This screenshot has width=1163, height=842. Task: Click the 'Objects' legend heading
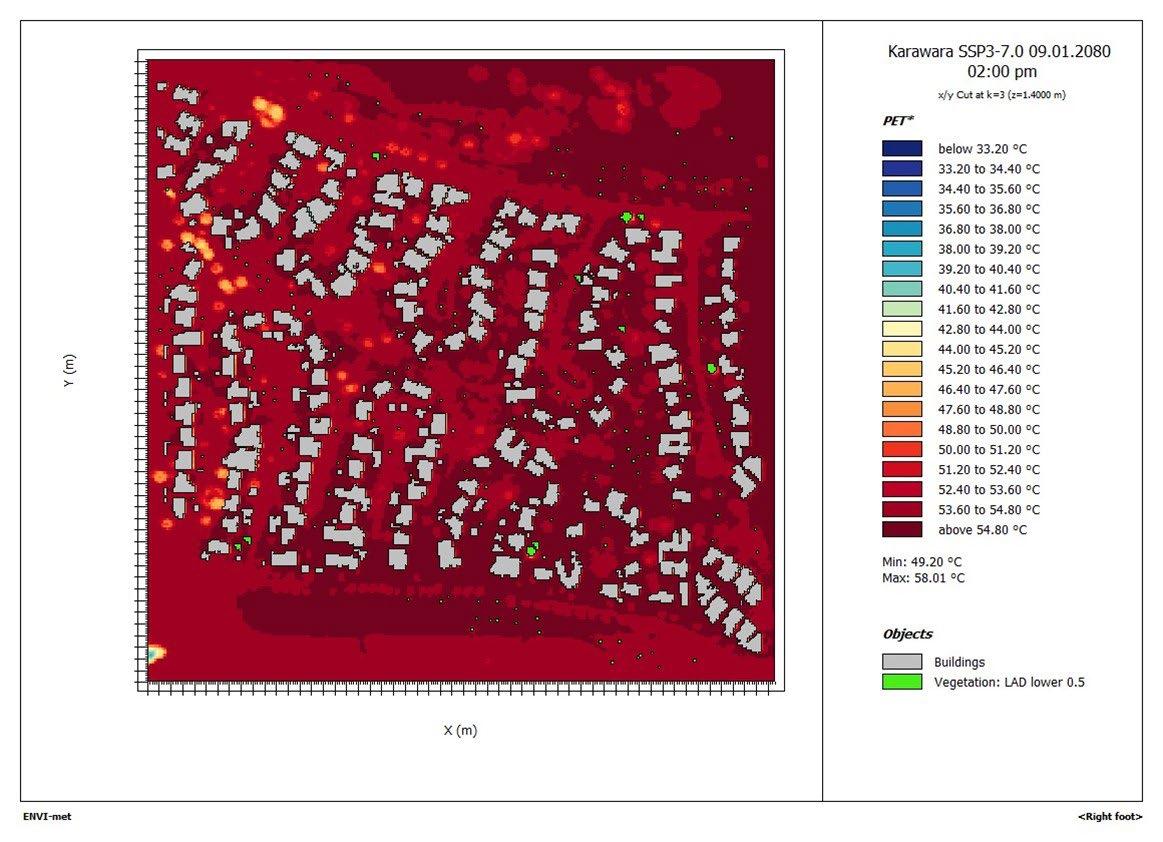[x=907, y=634]
